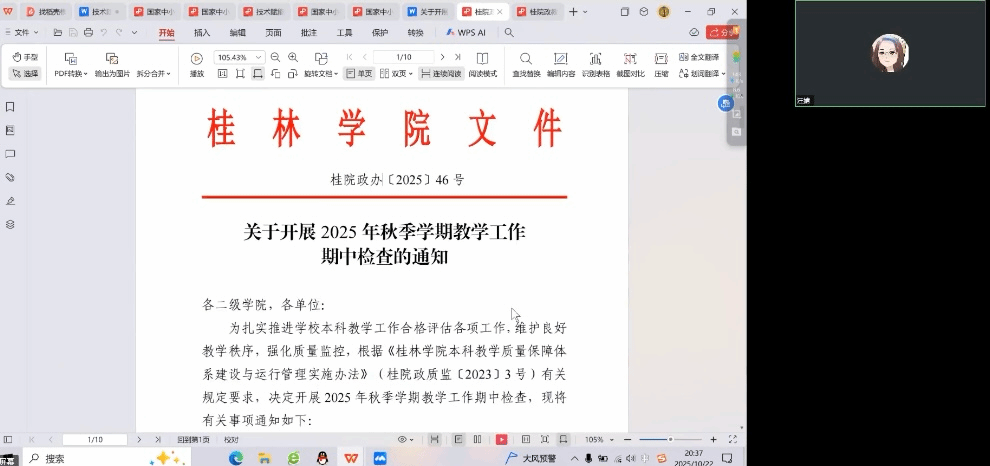
Task: Expand the PDF转换 dropdown
Action: 71,74
